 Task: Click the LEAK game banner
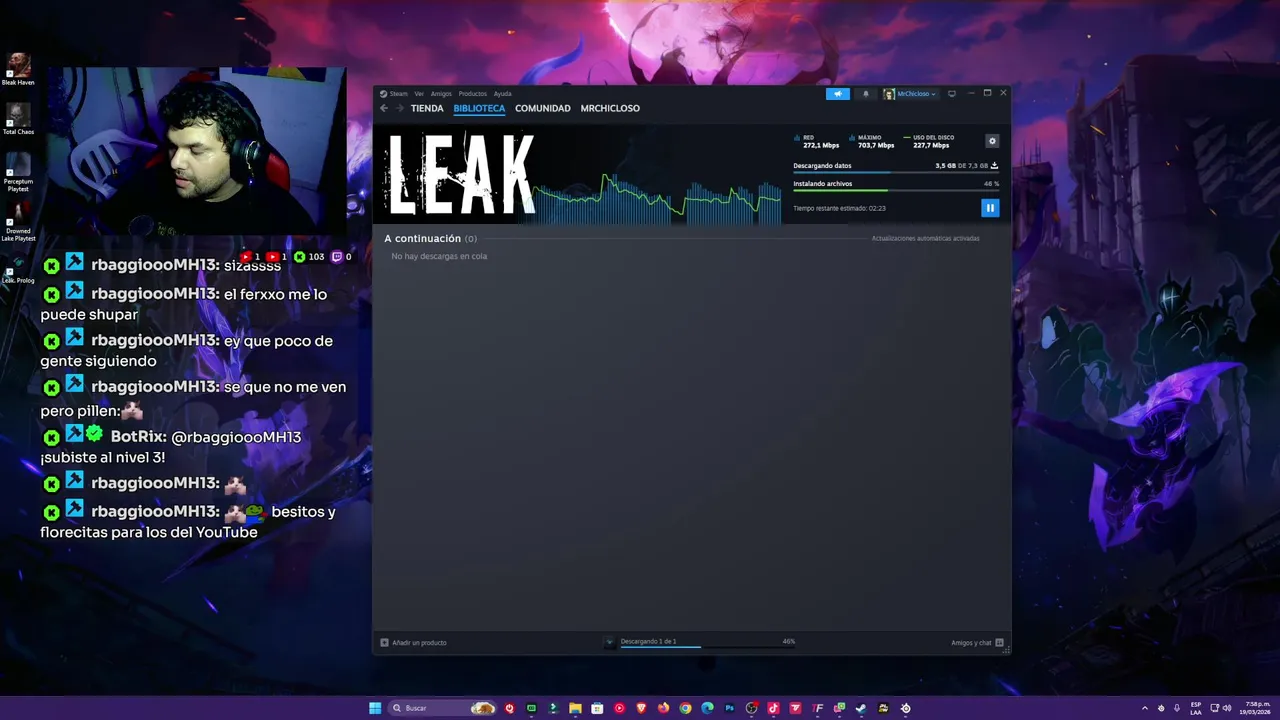pyautogui.click(x=461, y=174)
